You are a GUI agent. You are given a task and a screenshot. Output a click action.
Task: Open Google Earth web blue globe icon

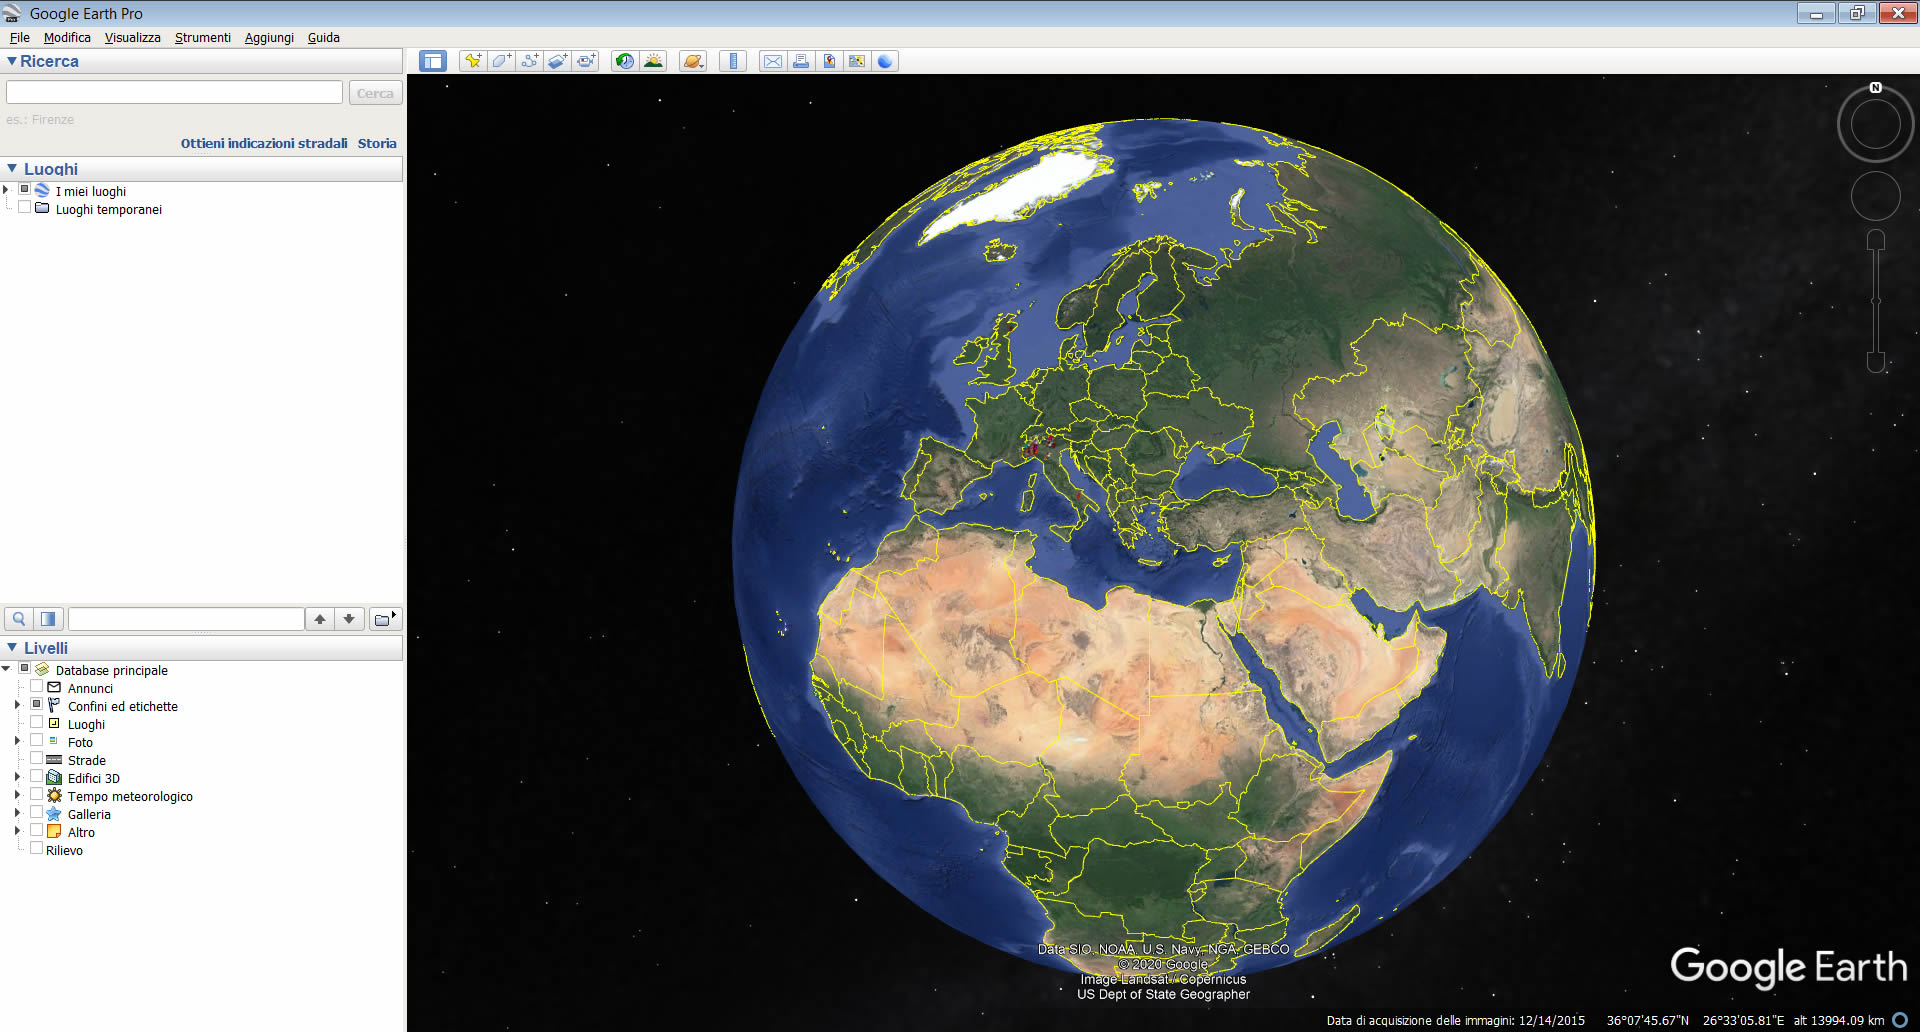(x=885, y=61)
